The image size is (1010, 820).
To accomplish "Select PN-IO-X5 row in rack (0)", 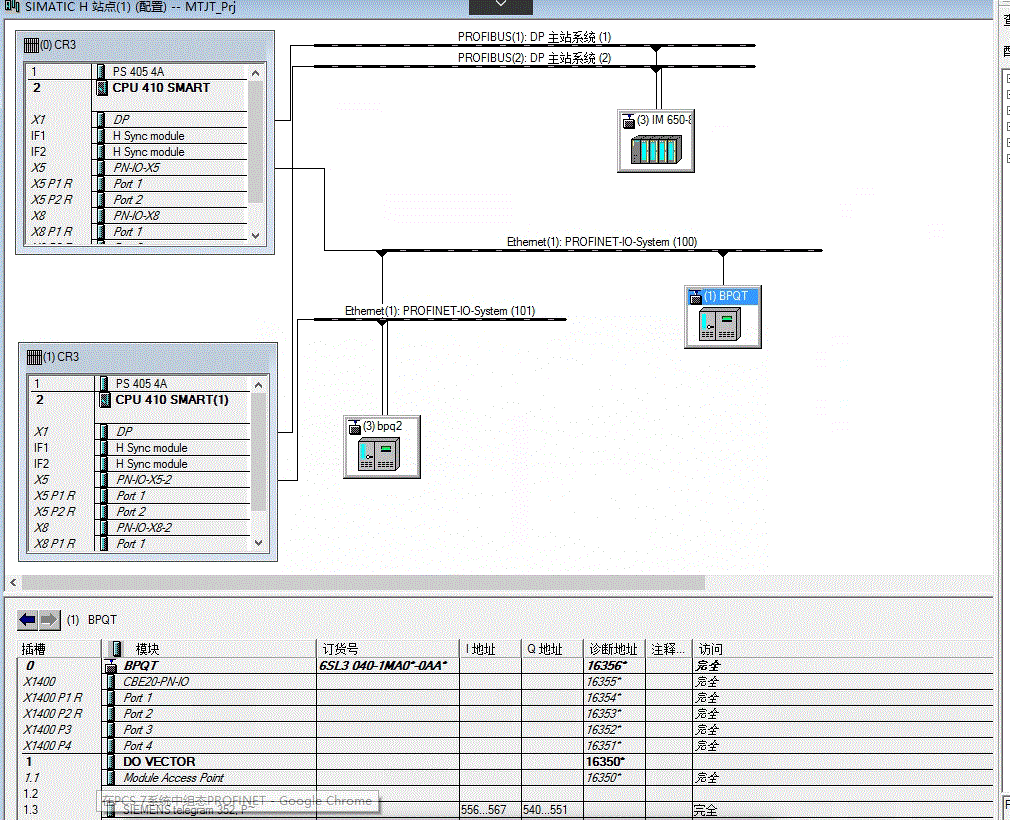I will [137, 167].
